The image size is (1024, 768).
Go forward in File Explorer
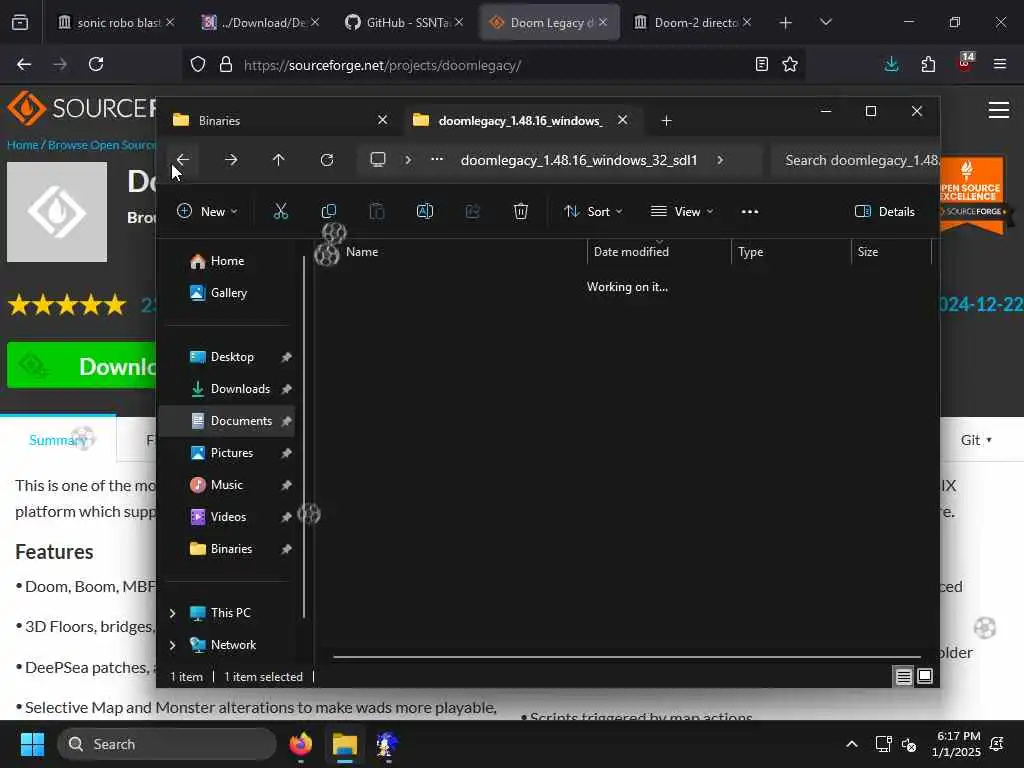[231, 160]
